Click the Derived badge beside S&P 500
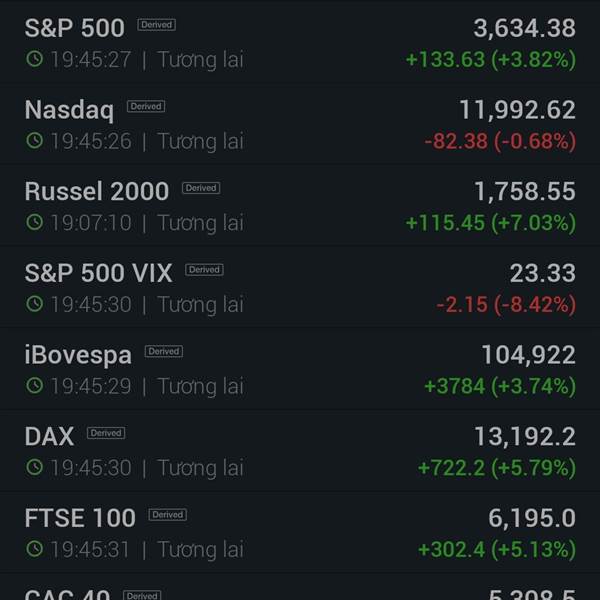The height and width of the screenshot is (600, 600). click(157, 25)
